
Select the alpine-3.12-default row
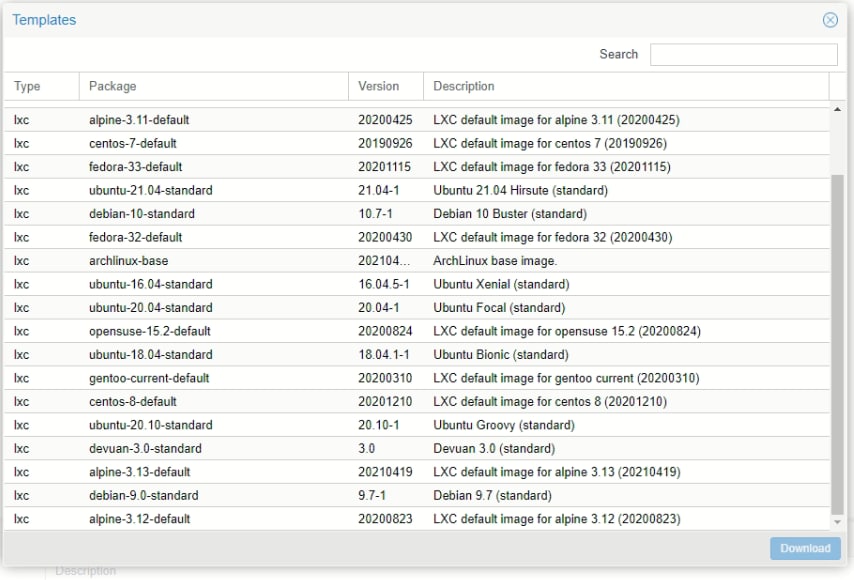[x=139, y=519]
